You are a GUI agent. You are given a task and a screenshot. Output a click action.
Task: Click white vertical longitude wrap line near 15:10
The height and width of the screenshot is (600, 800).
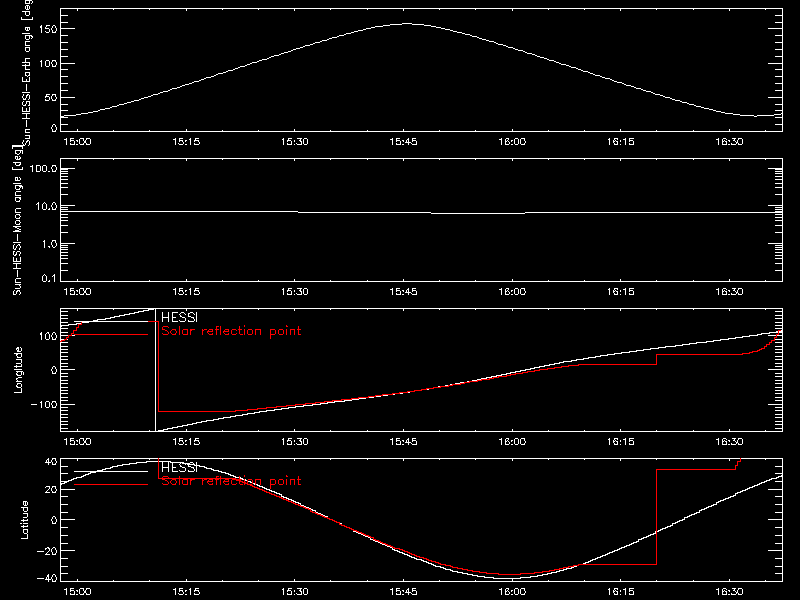coord(155,370)
